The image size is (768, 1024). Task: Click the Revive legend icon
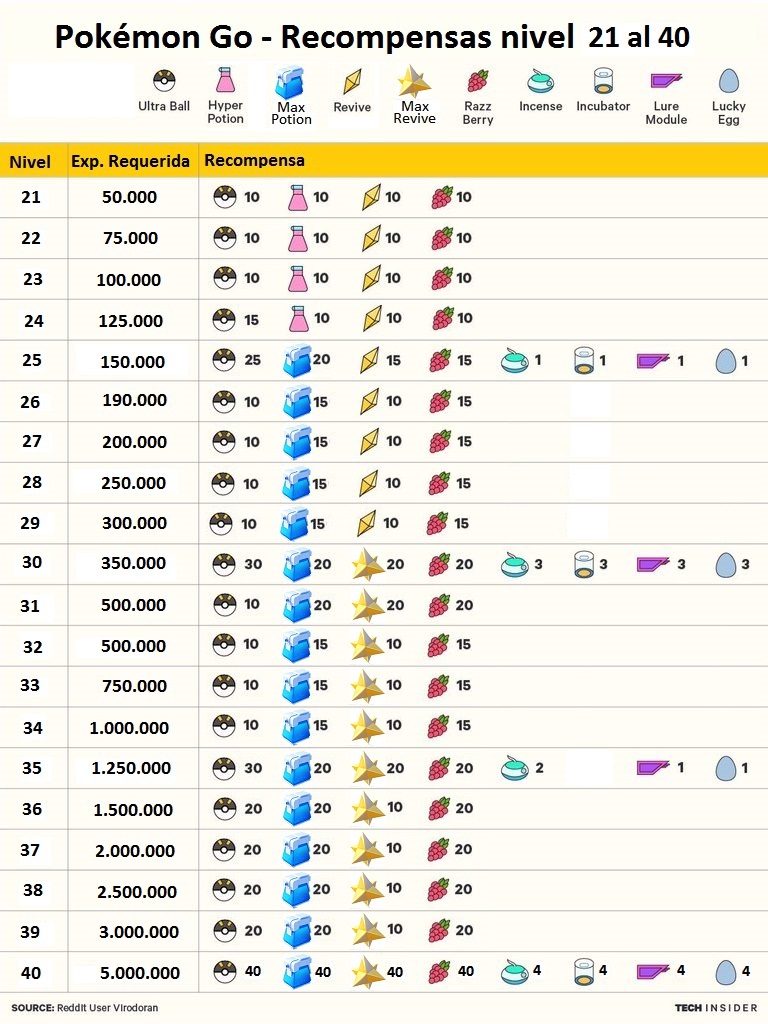pyautogui.click(x=352, y=82)
